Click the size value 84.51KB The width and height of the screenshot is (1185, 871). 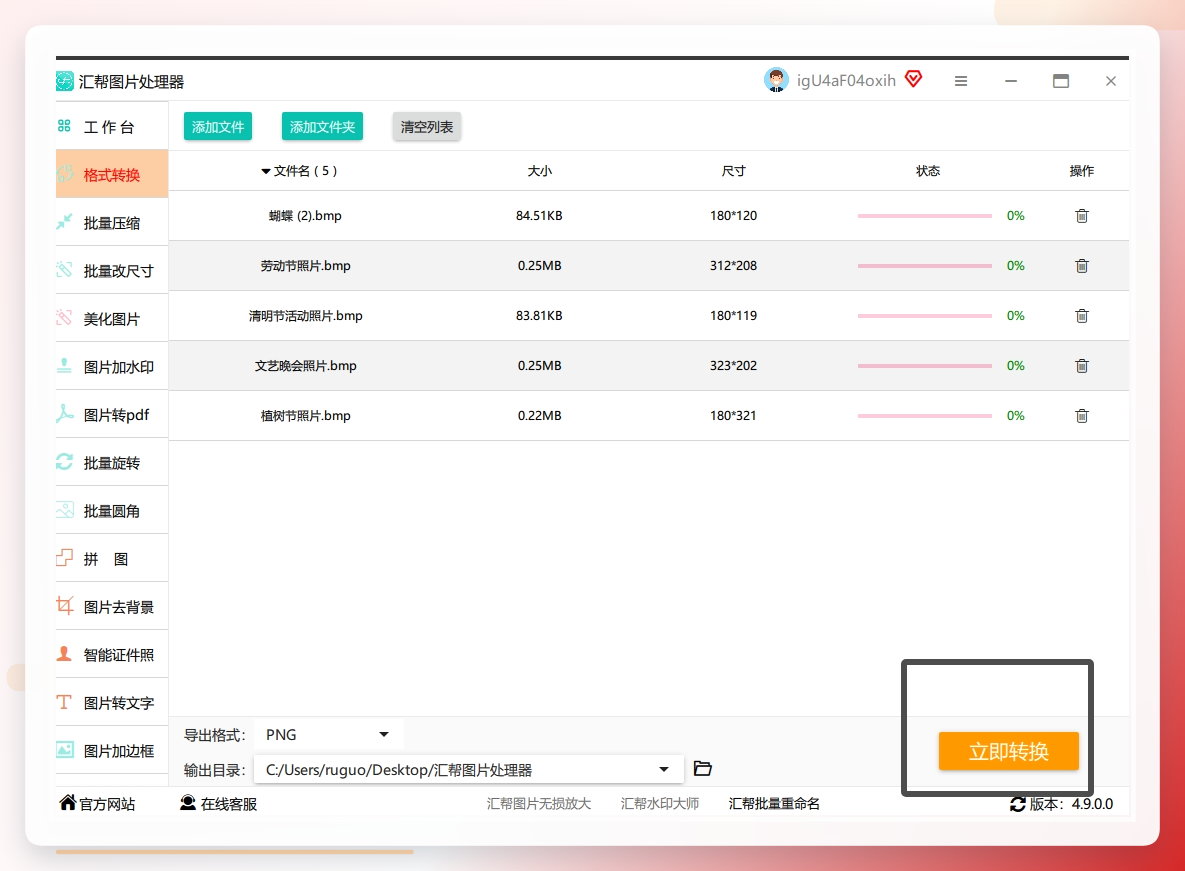coord(539,216)
